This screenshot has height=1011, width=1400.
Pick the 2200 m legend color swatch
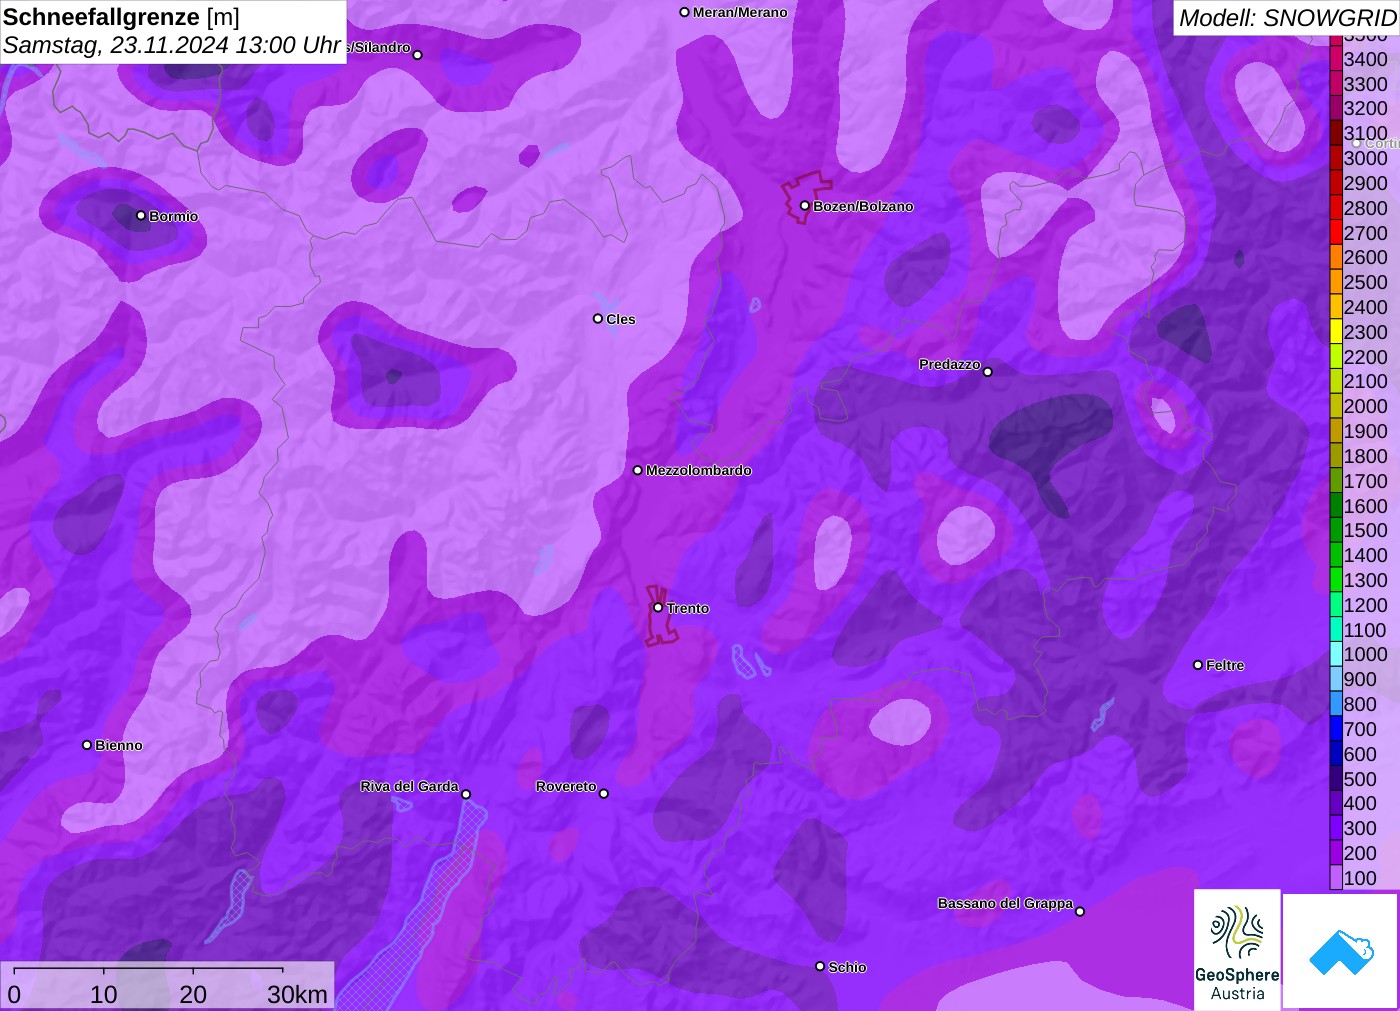tap(1336, 357)
